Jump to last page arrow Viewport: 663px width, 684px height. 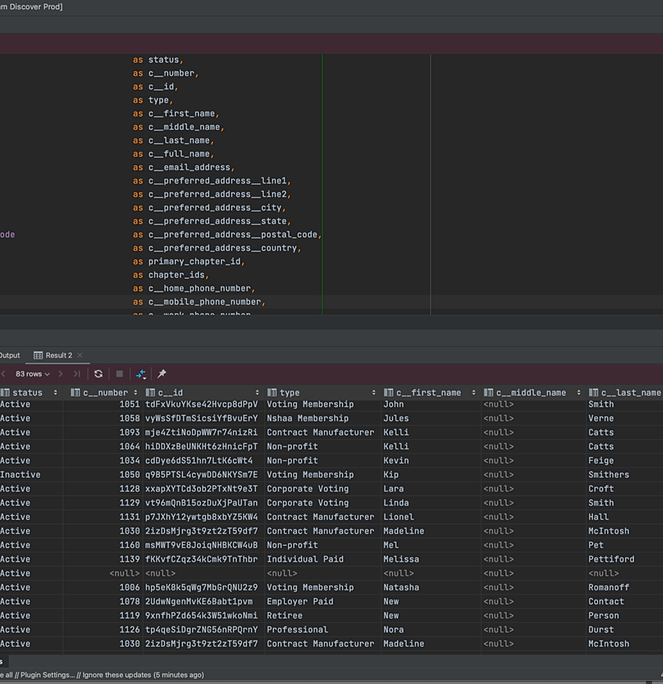77,374
